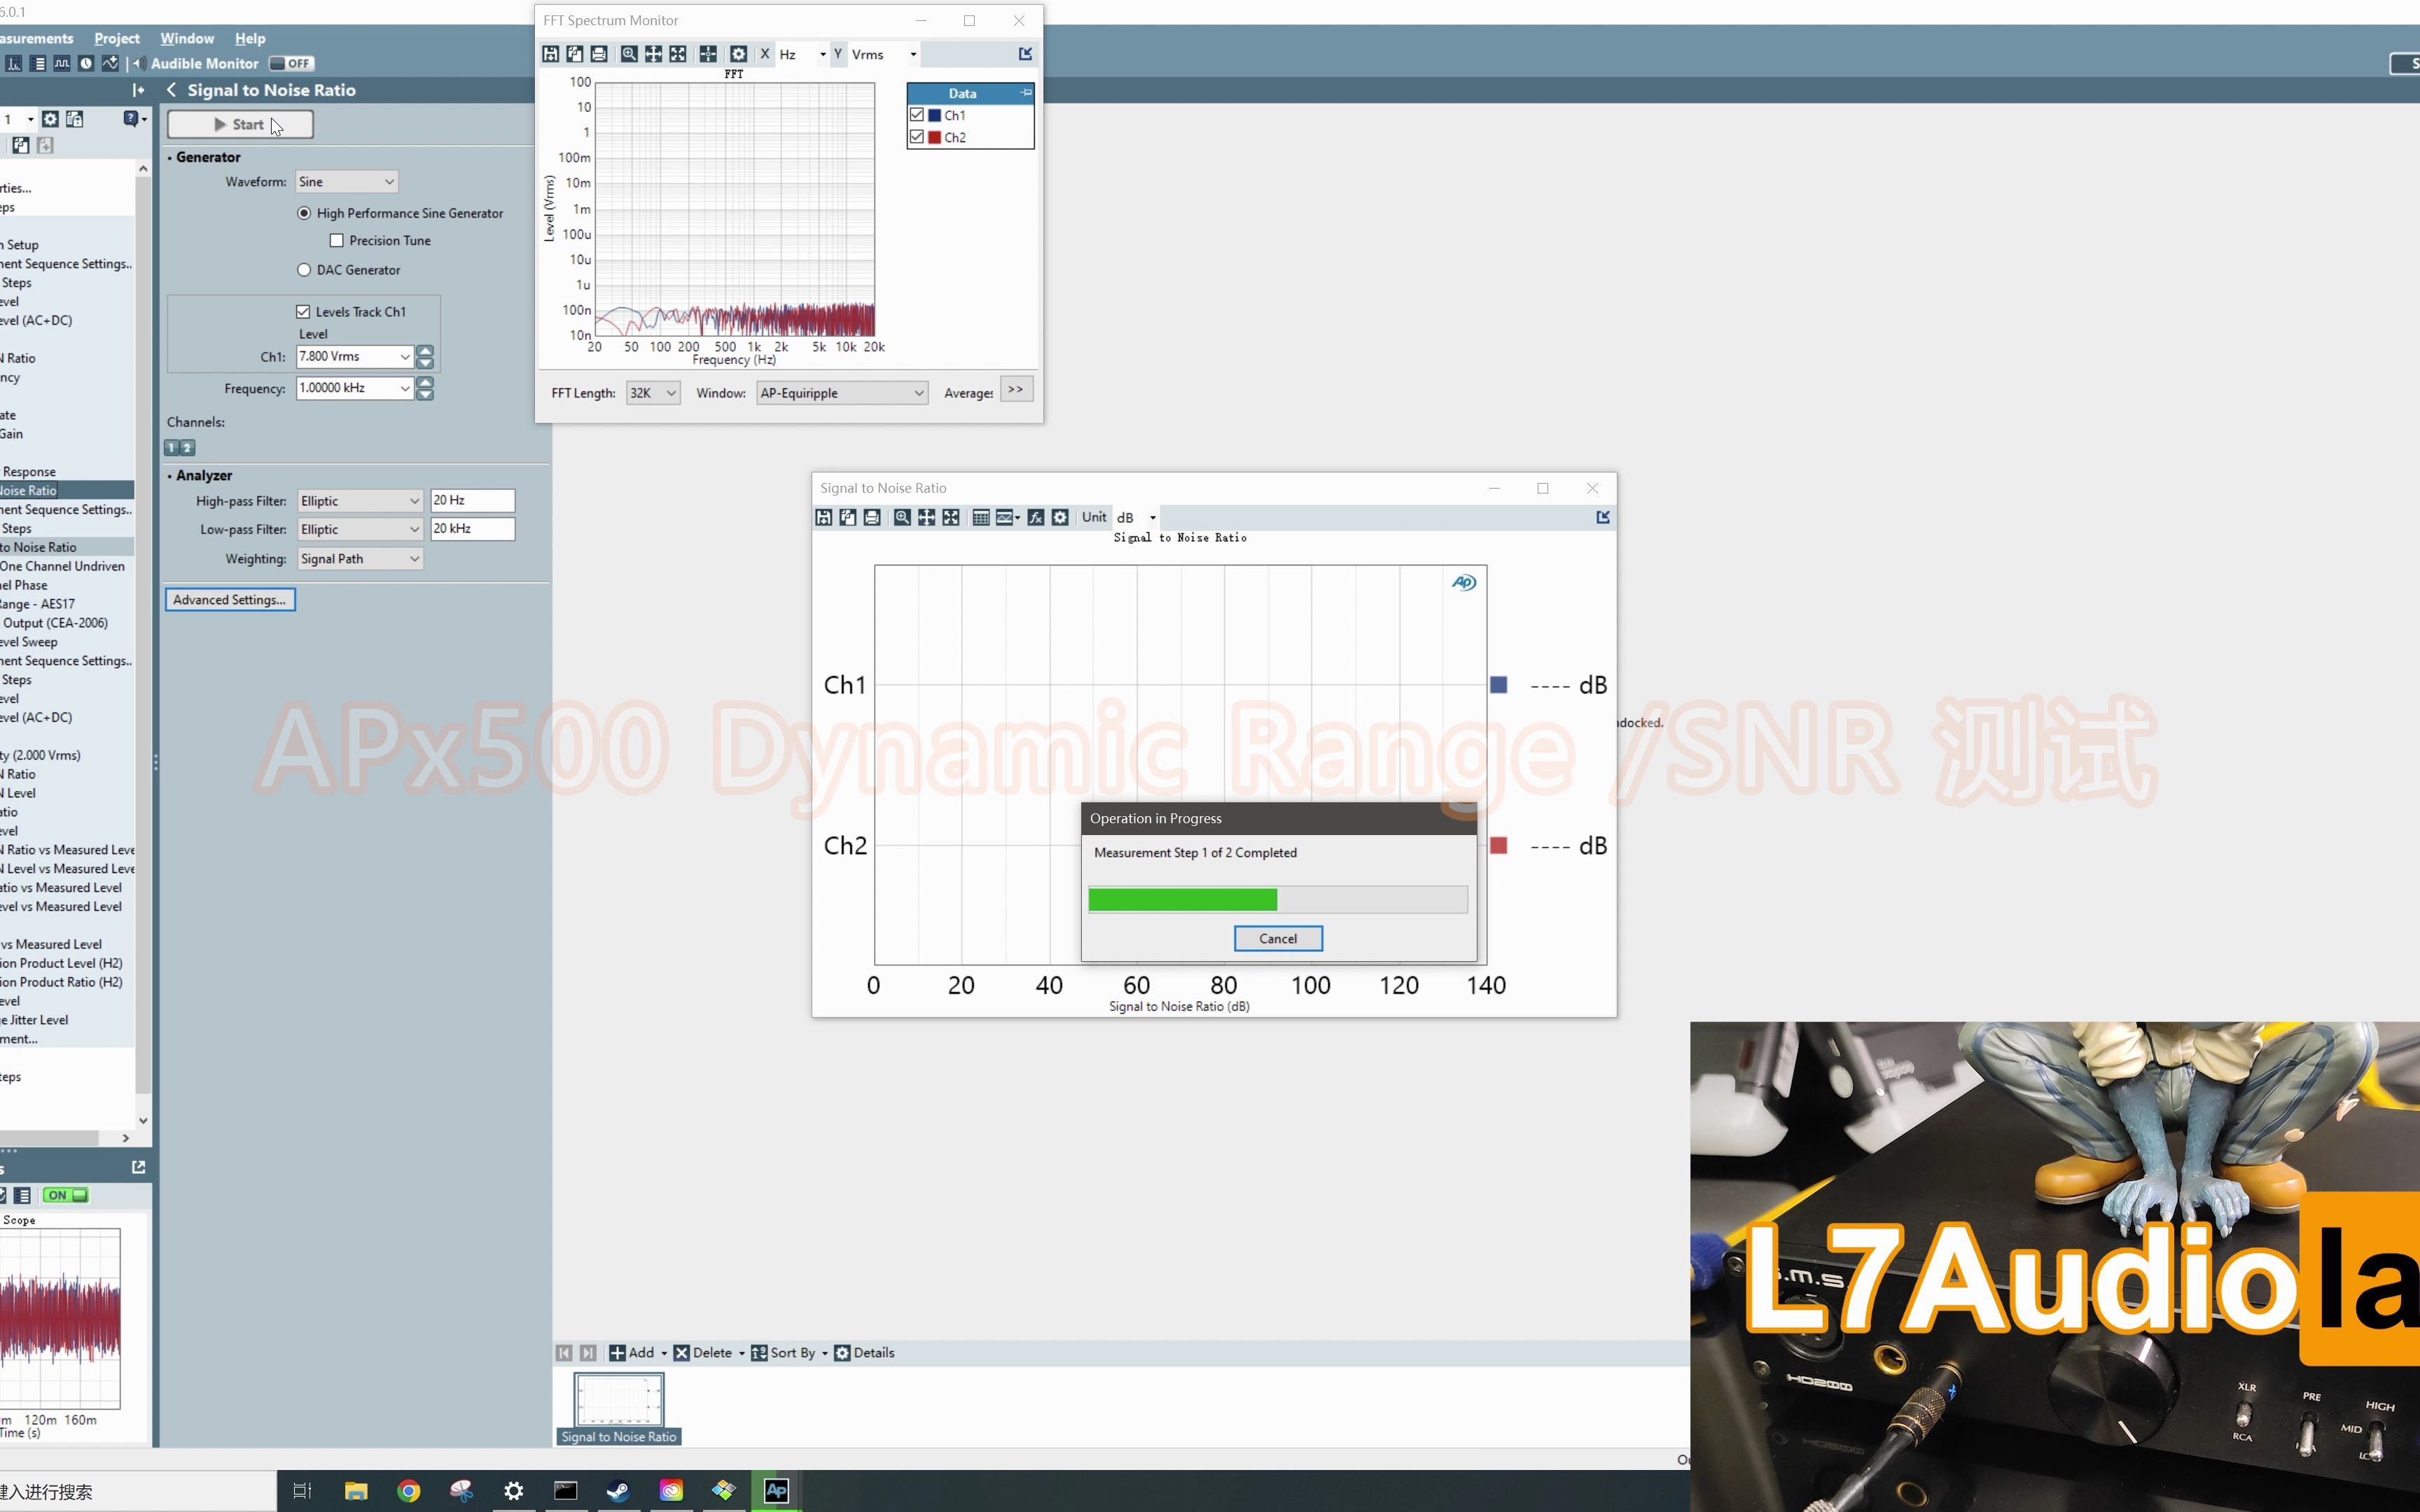
Task: Select pan tool in FFT Spectrum Monitor
Action: tap(653, 54)
